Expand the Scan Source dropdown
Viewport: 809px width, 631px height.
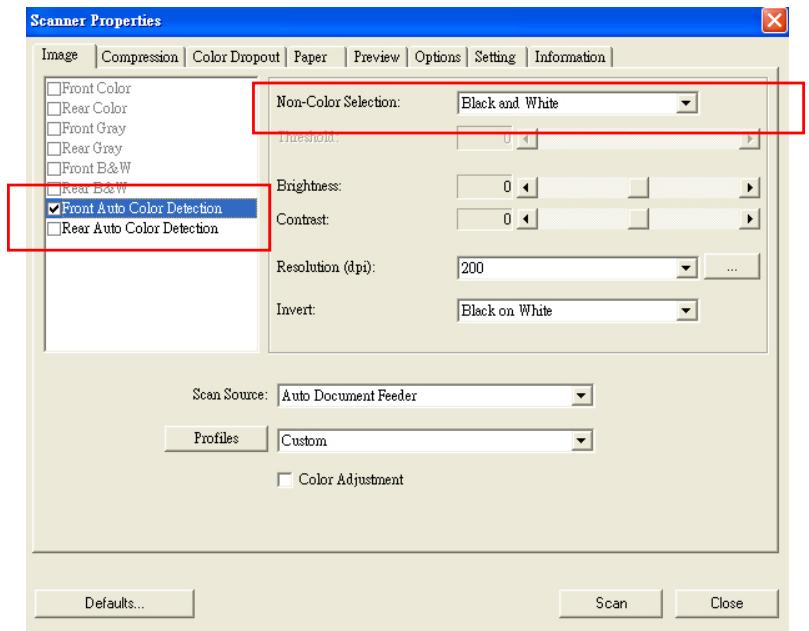click(x=584, y=395)
